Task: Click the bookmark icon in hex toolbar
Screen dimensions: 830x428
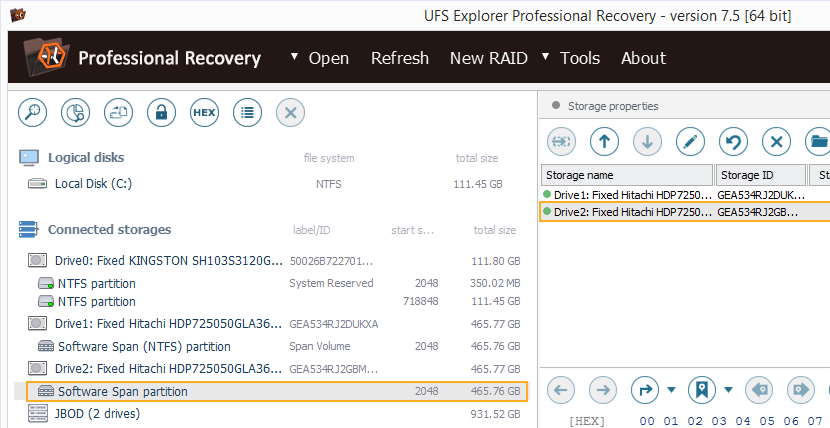Action: [x=702, y=390]
